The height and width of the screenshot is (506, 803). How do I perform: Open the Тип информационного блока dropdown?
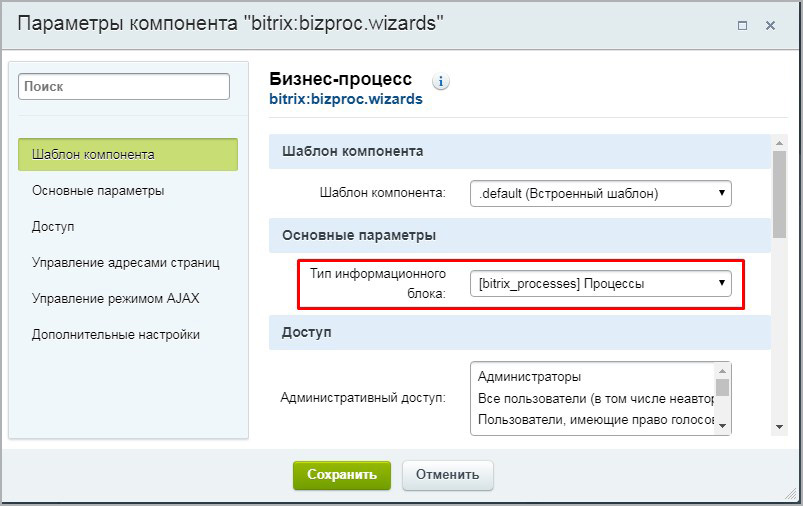[600, 284]
